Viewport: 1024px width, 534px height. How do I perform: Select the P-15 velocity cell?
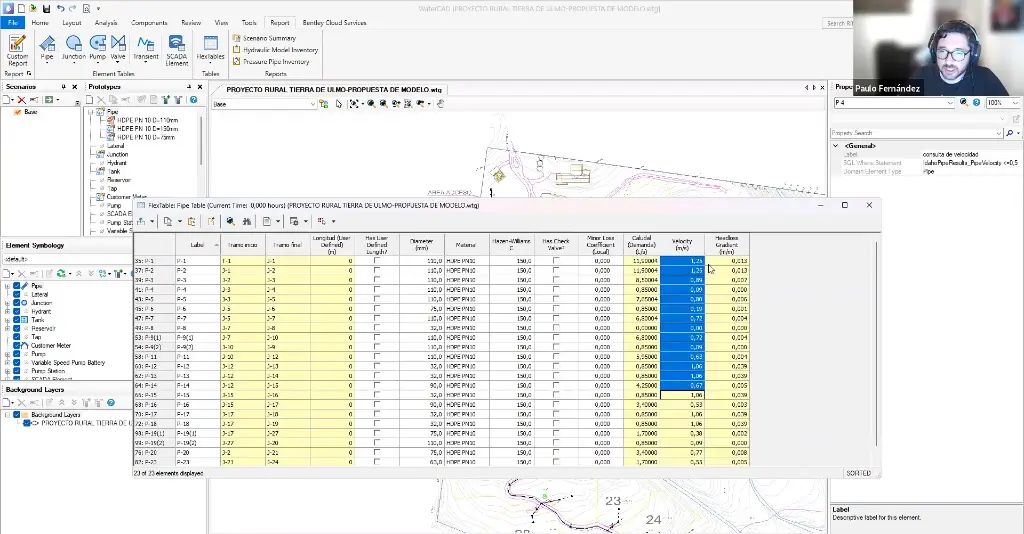point(682,395)
